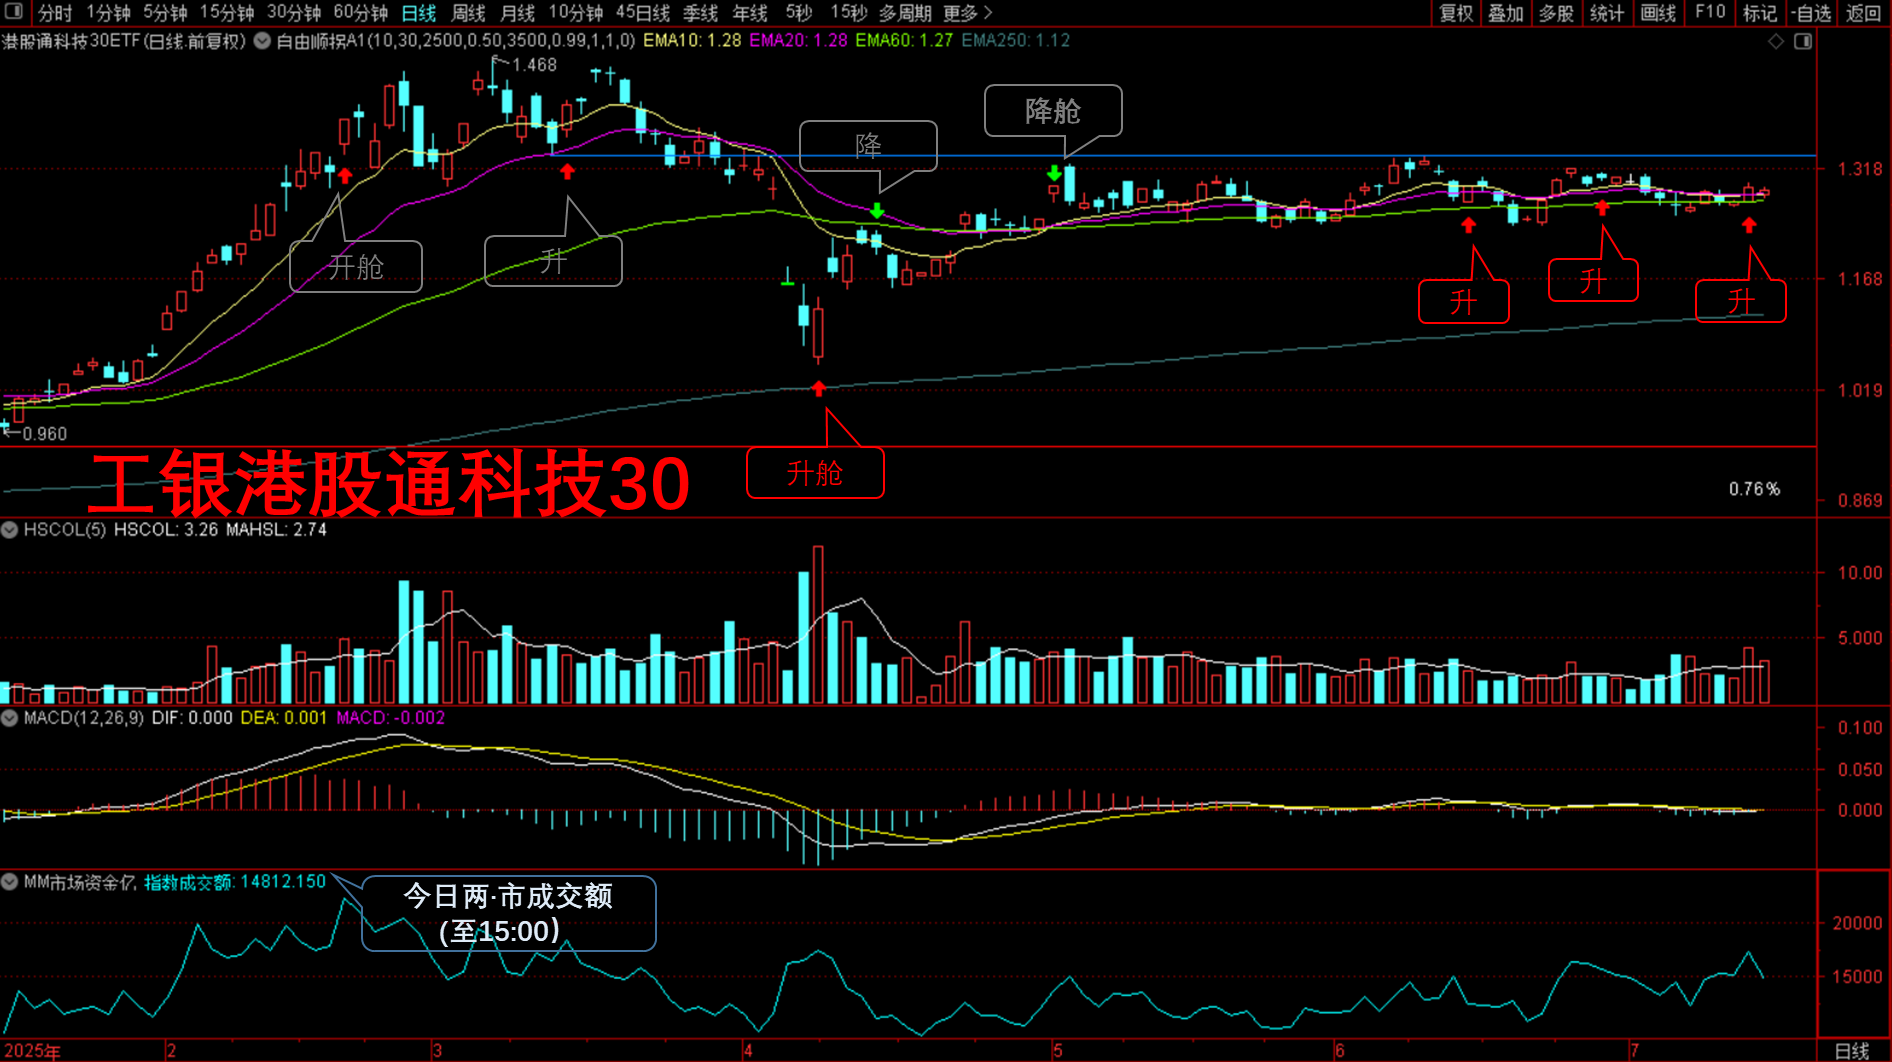Viewport: 1892px width, 1062px height.
Task: Select the 降舱 annotation label
Action: (1053, 111)
